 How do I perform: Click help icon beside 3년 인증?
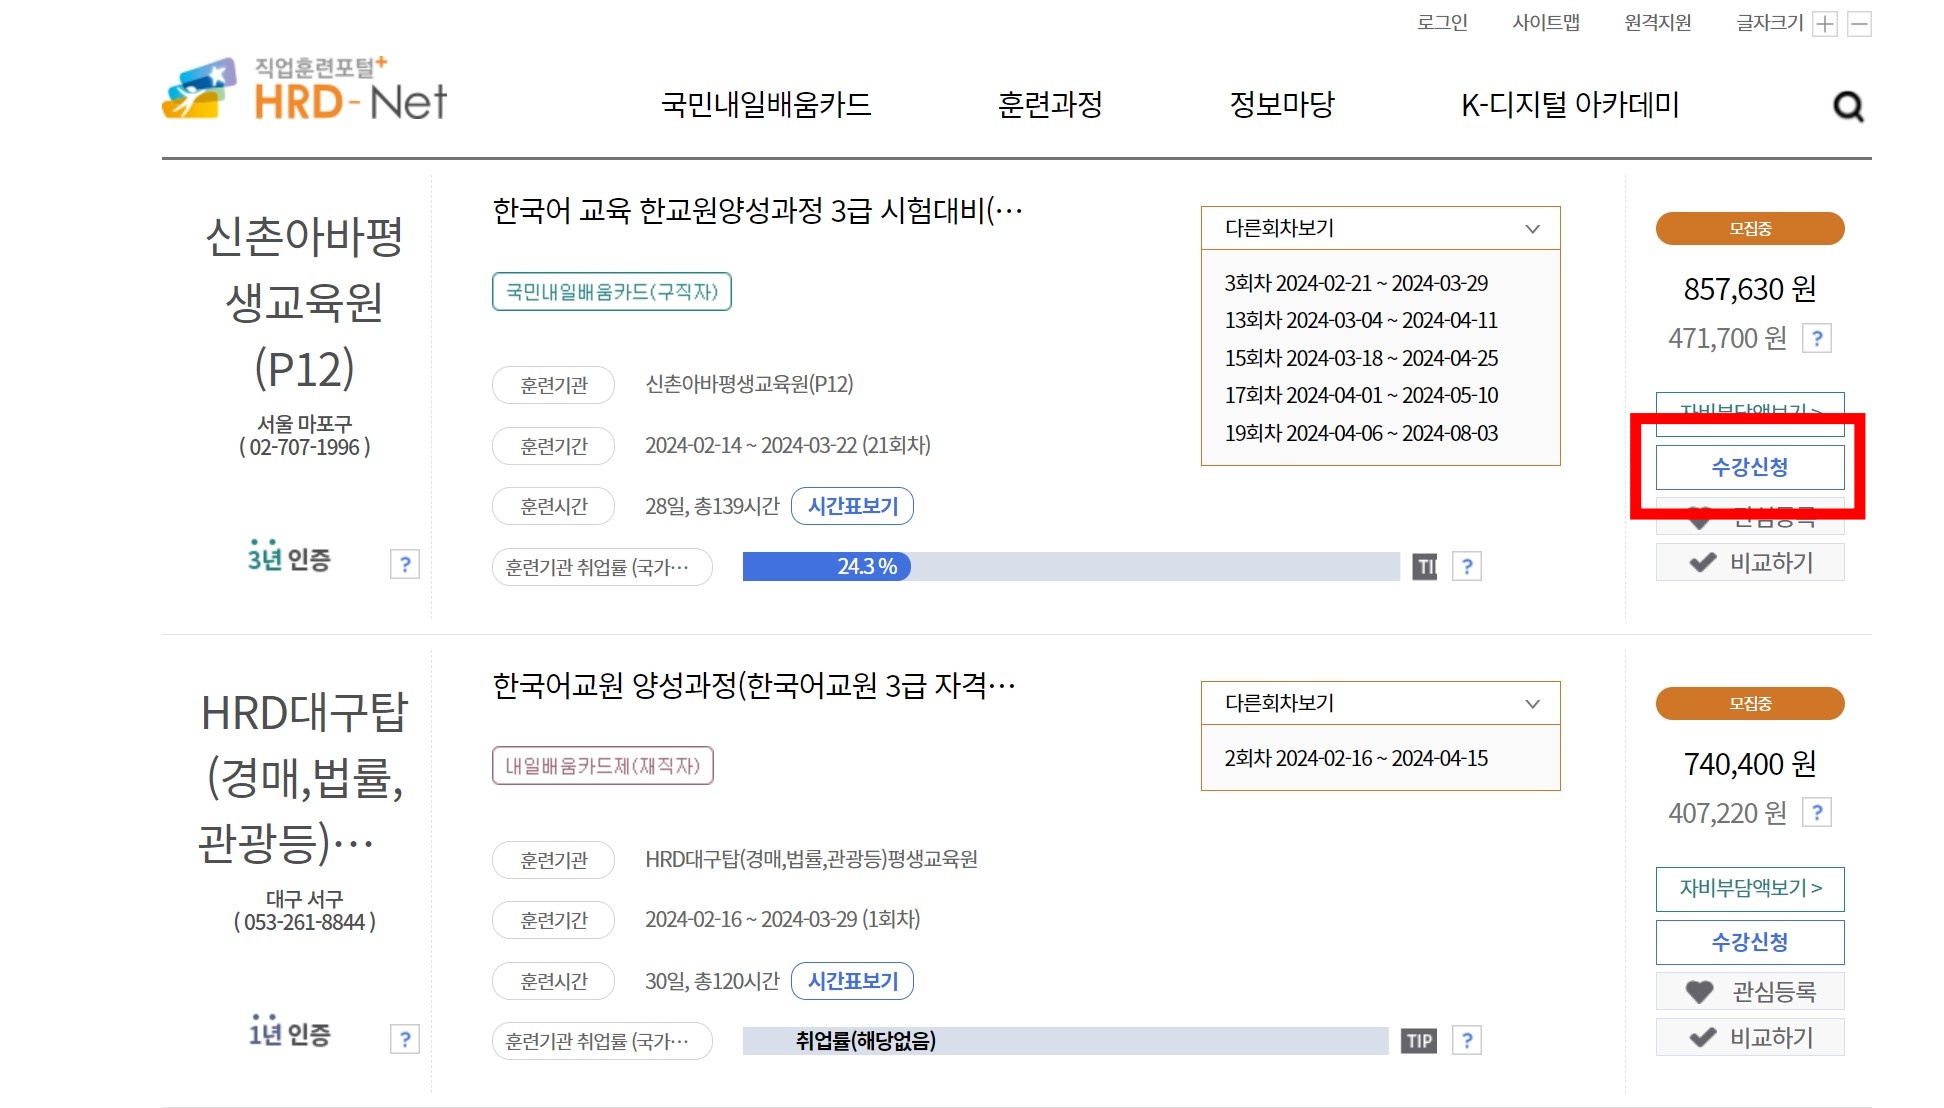pos(404,564)
